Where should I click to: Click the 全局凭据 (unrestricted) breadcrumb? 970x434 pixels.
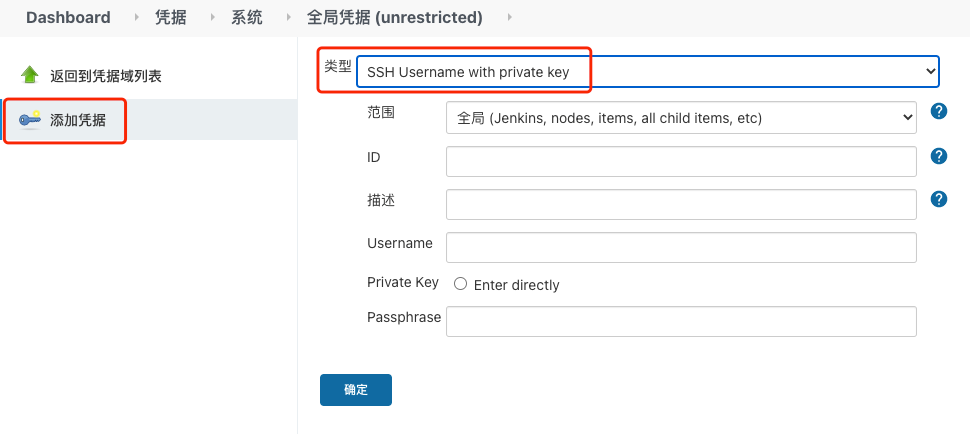(x=394, y=17)
